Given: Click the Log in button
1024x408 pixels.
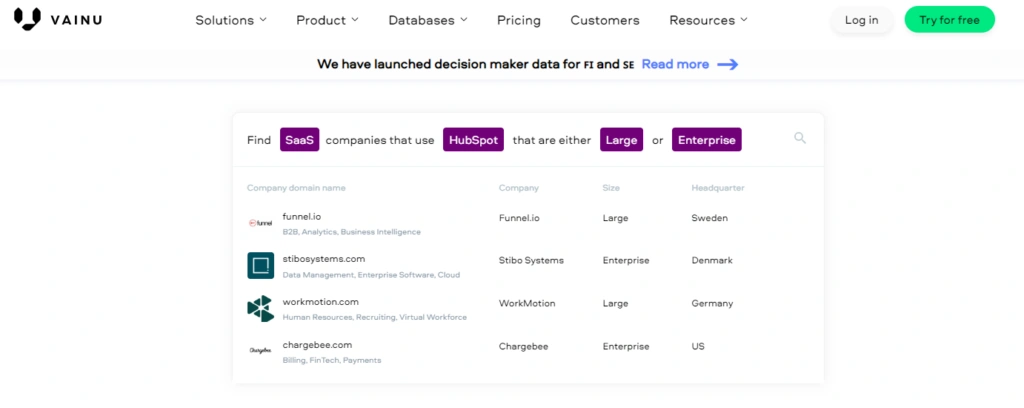Looking at the screenshot, I should pyautogui.click(x=861, y=20).
